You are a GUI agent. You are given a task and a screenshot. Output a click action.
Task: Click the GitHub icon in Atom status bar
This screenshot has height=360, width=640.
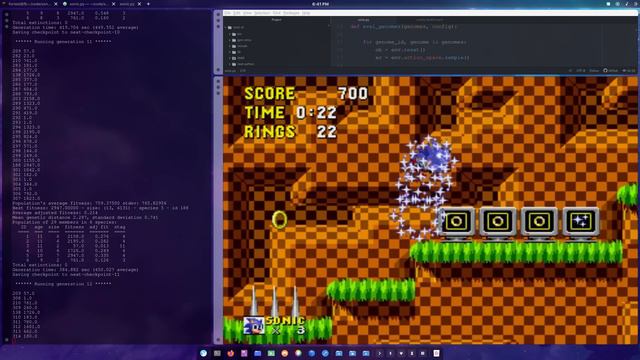pos(610,71)
